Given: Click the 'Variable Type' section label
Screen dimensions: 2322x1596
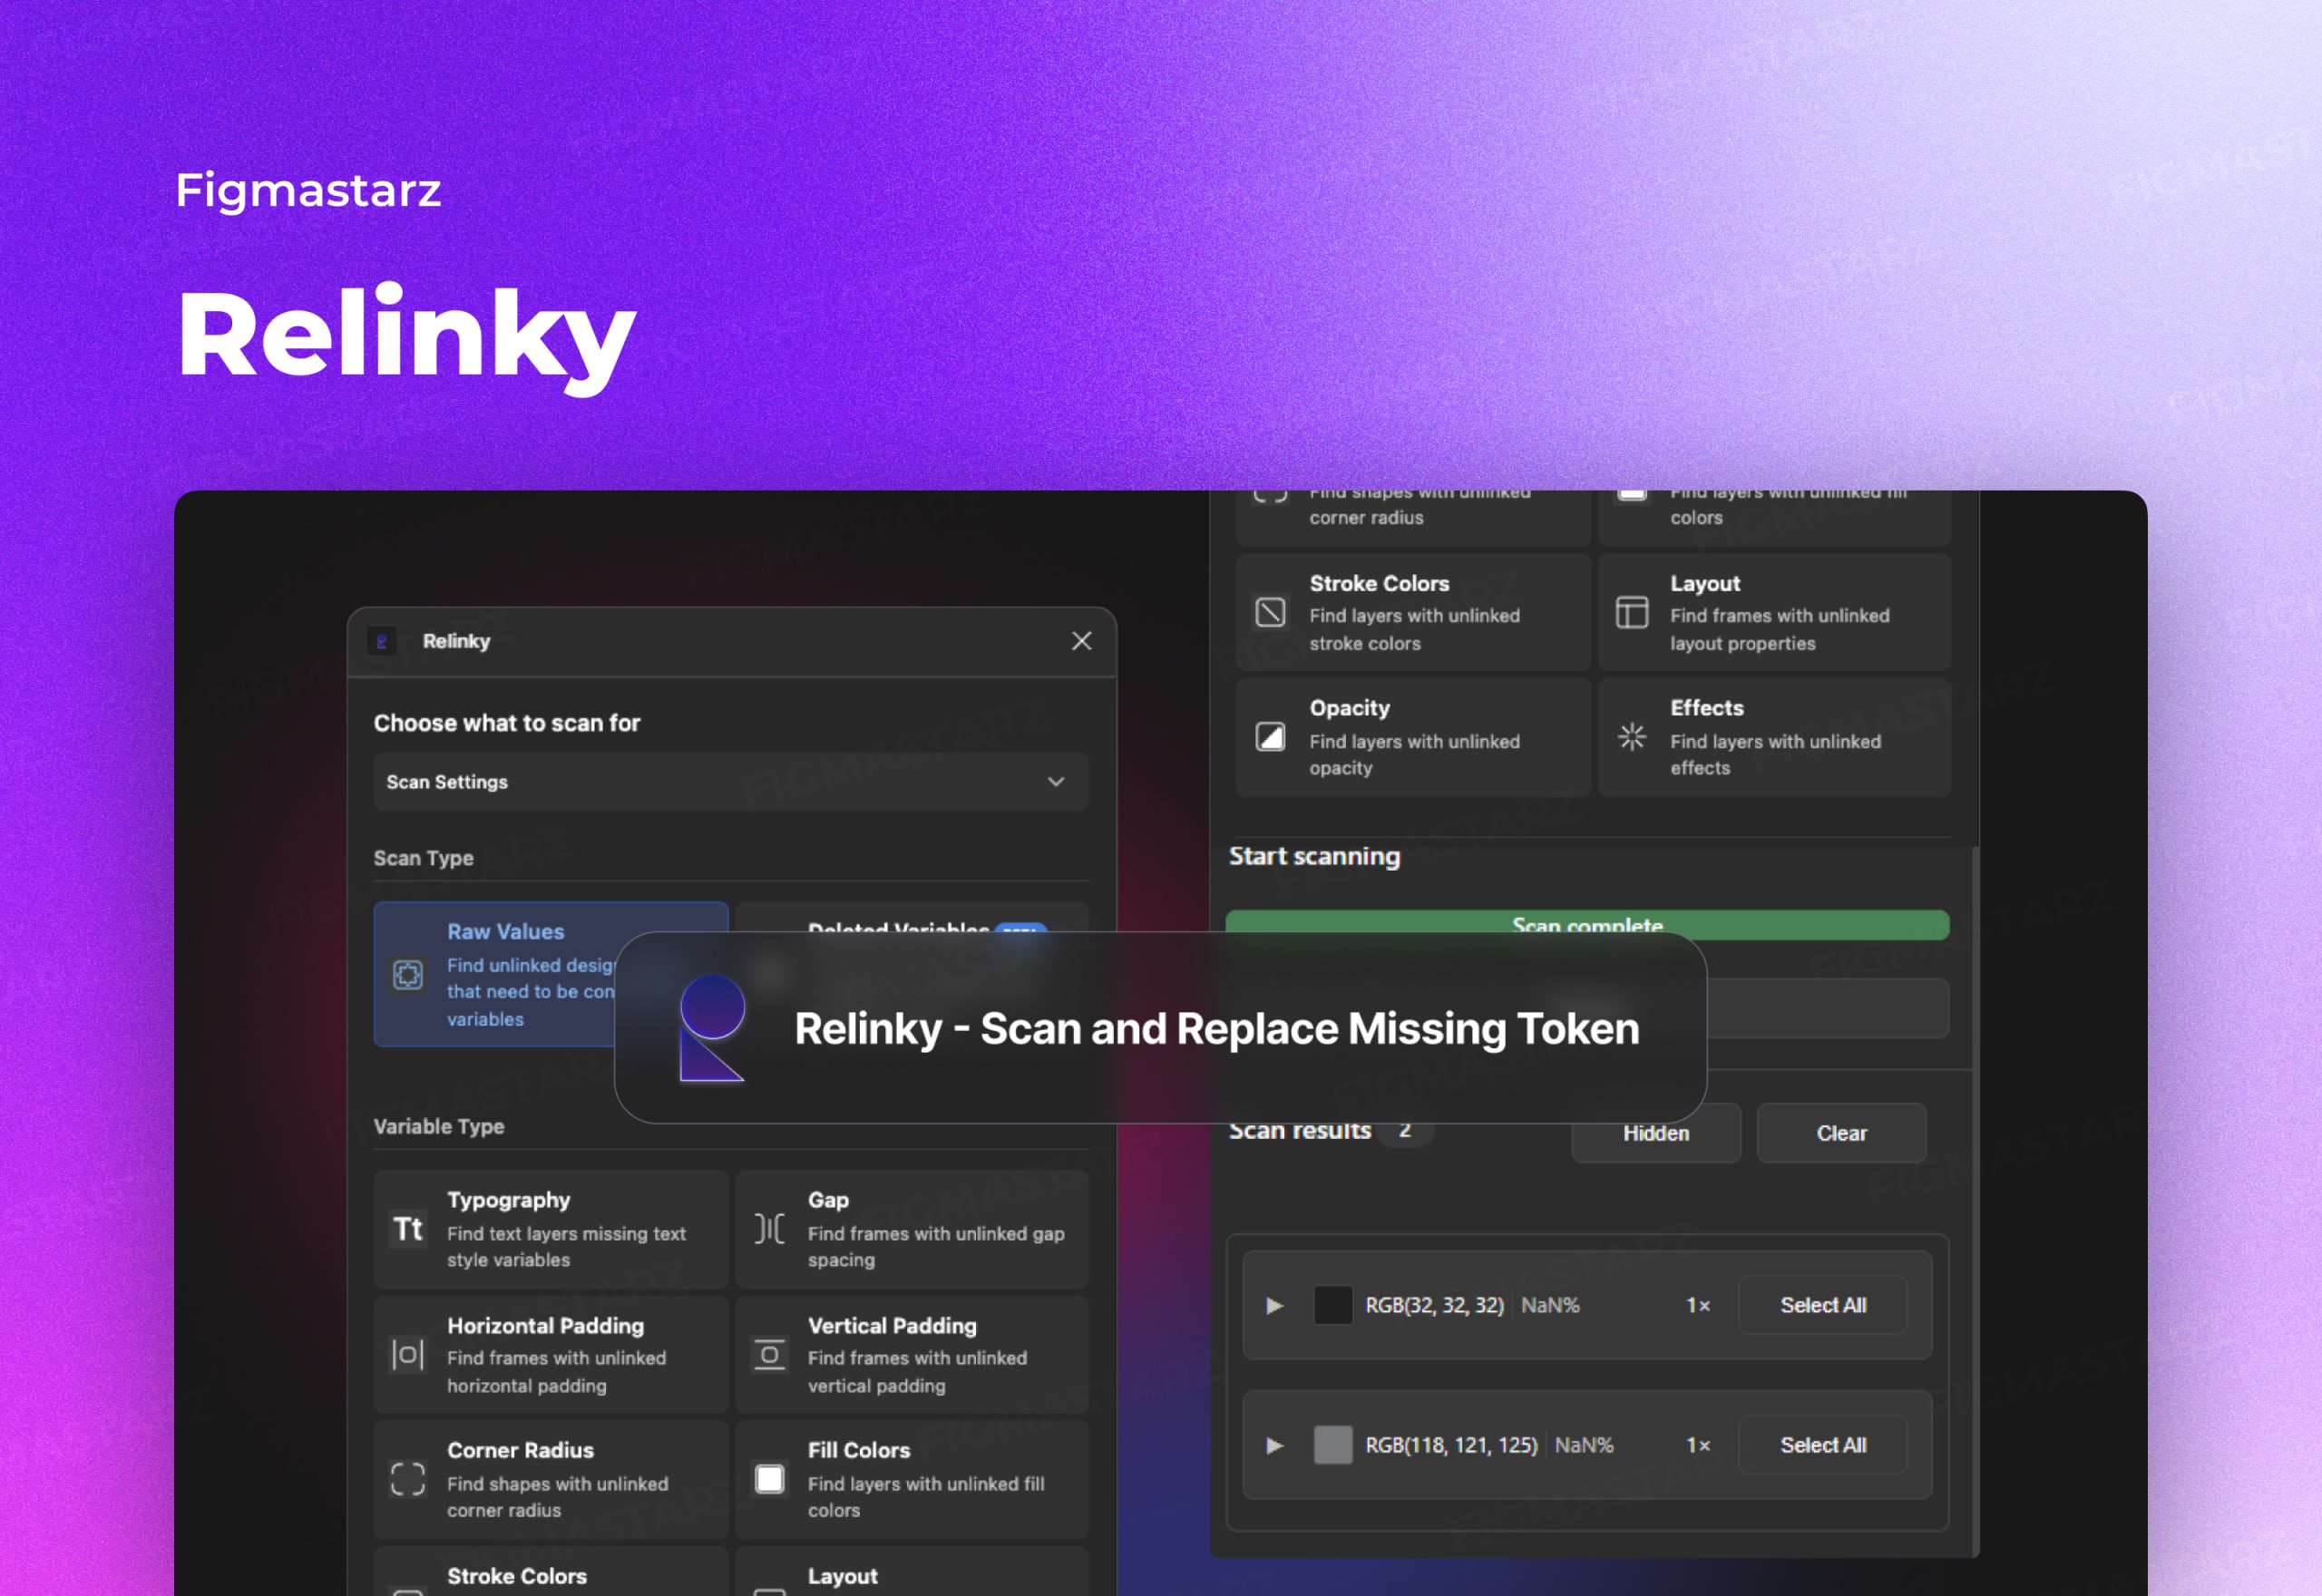Looking at the screenshot, I should (x=439, y=1126).
